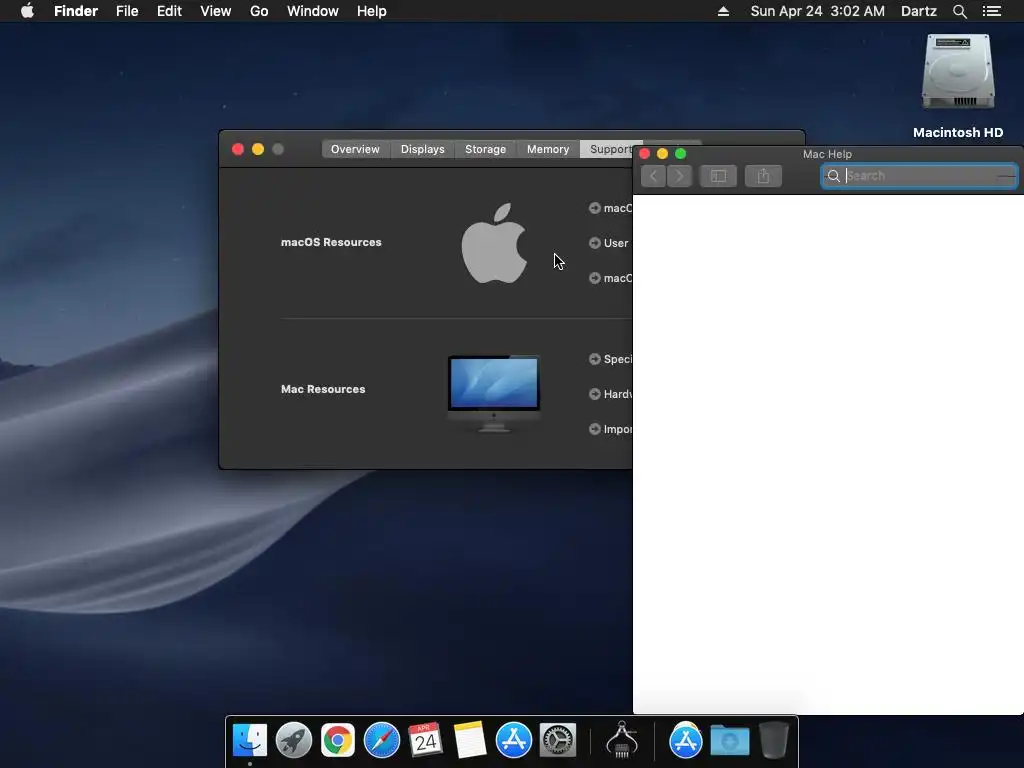Click the eject icon in the menu bar

click(x=723, y=11)
